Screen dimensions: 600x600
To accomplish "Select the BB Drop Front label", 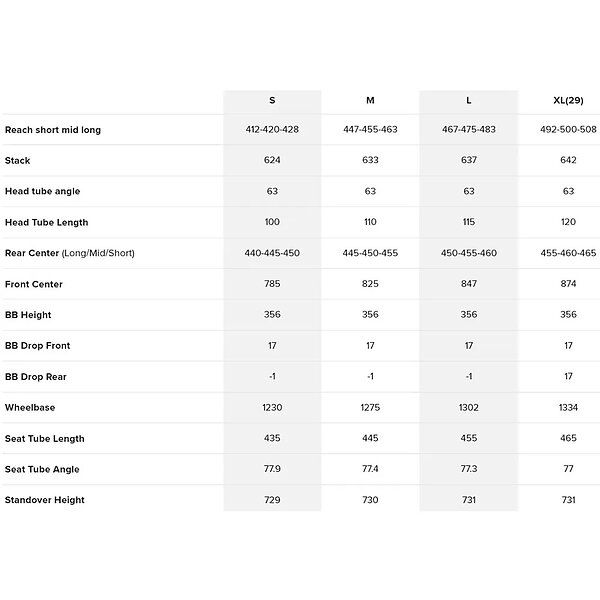I will click(38, 346).
